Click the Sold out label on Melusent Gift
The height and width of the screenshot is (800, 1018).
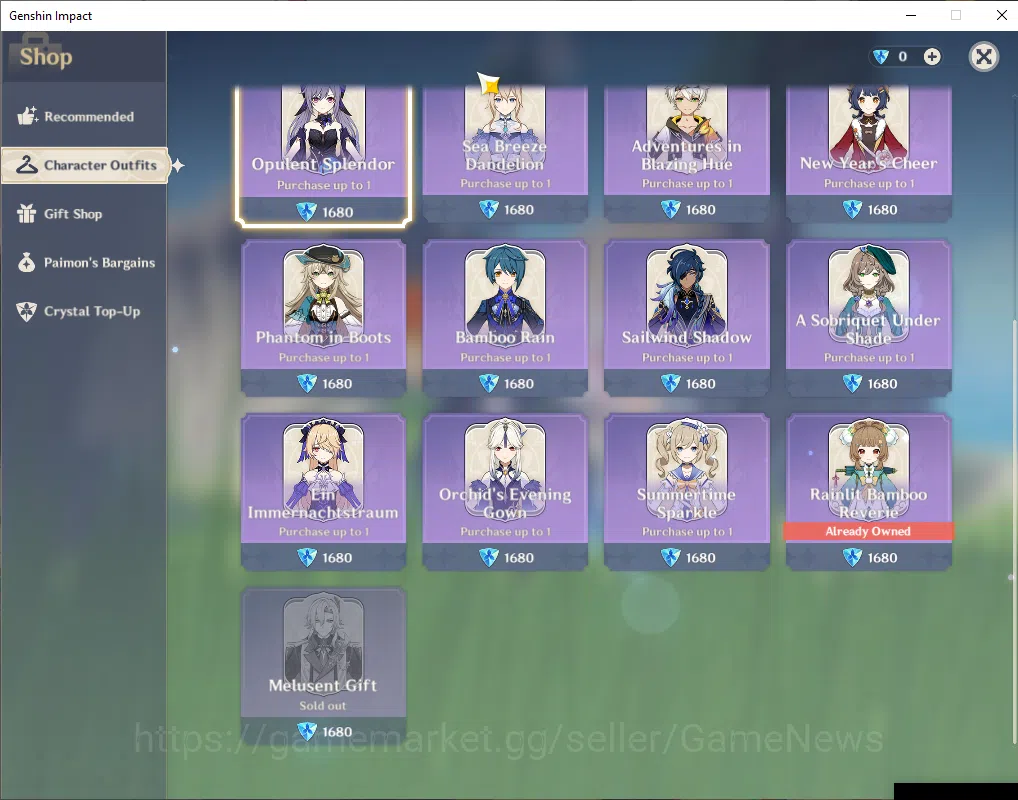pyautogui.click(x=323, y=706)
